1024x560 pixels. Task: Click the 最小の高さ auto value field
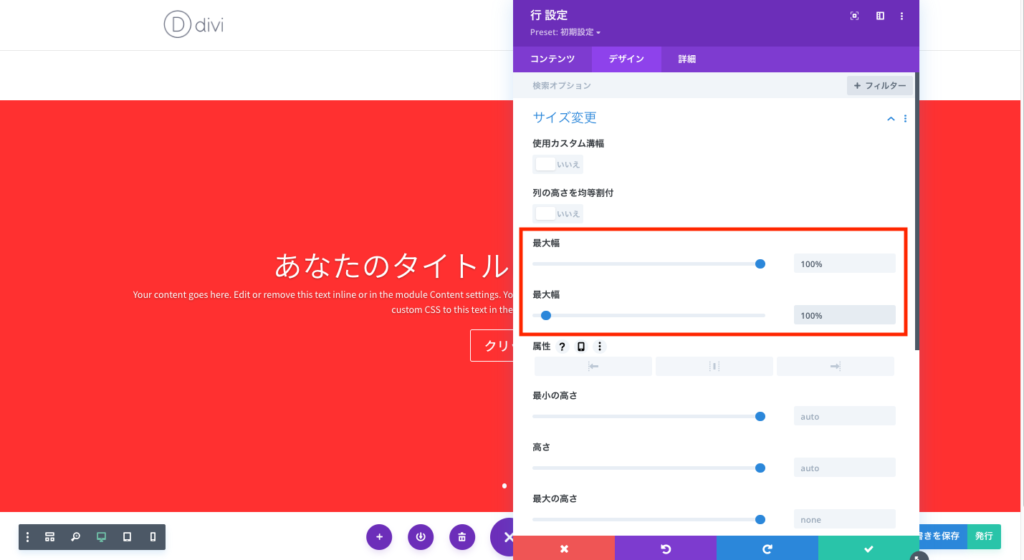tap(844, 416)
